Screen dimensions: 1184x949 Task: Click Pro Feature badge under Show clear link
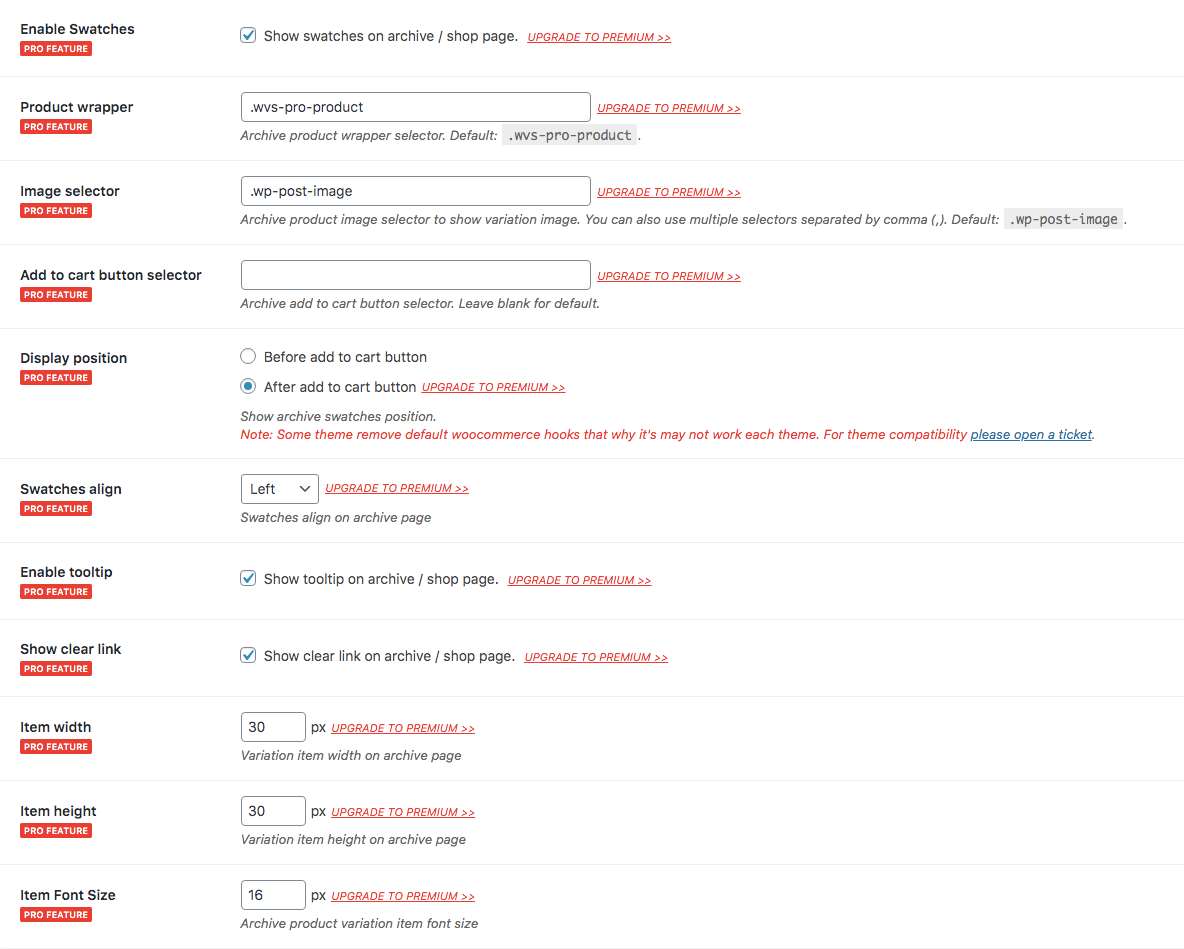56,669
